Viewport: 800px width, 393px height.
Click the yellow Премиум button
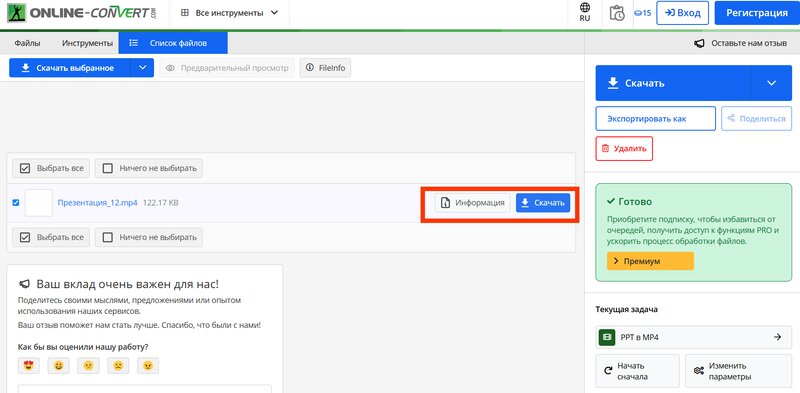coord(651,261)
